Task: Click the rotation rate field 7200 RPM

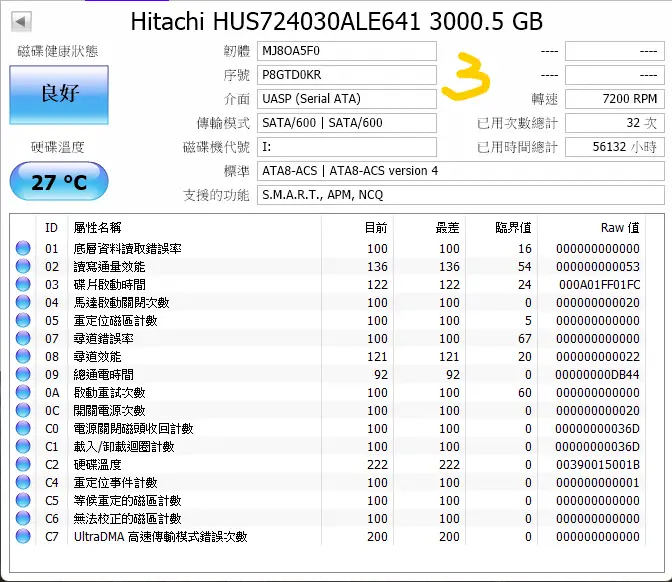Action: 615,99
